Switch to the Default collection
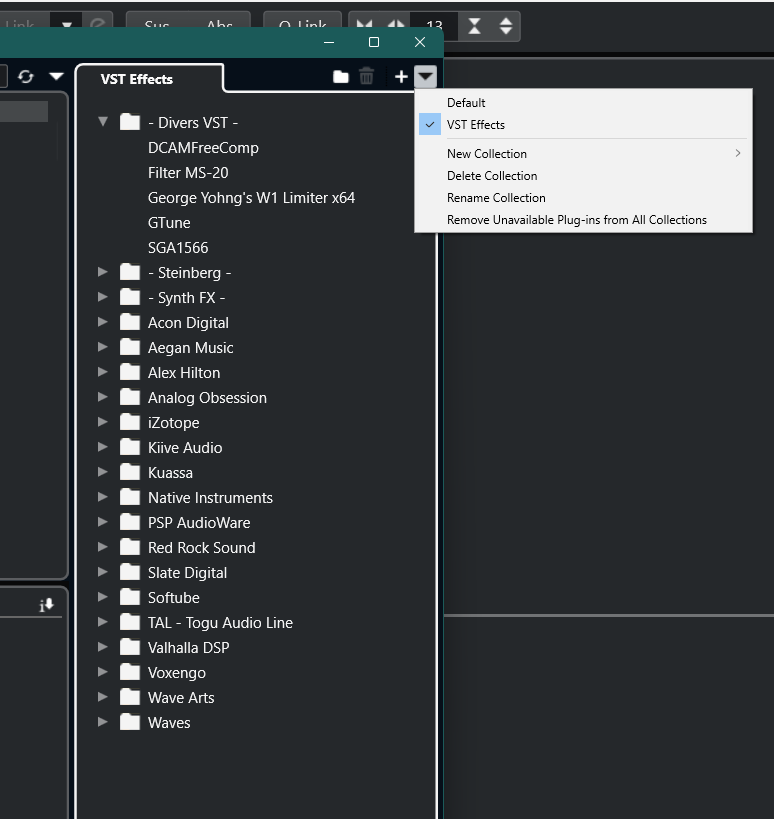 pyautogui.click(x=466, y=103)
